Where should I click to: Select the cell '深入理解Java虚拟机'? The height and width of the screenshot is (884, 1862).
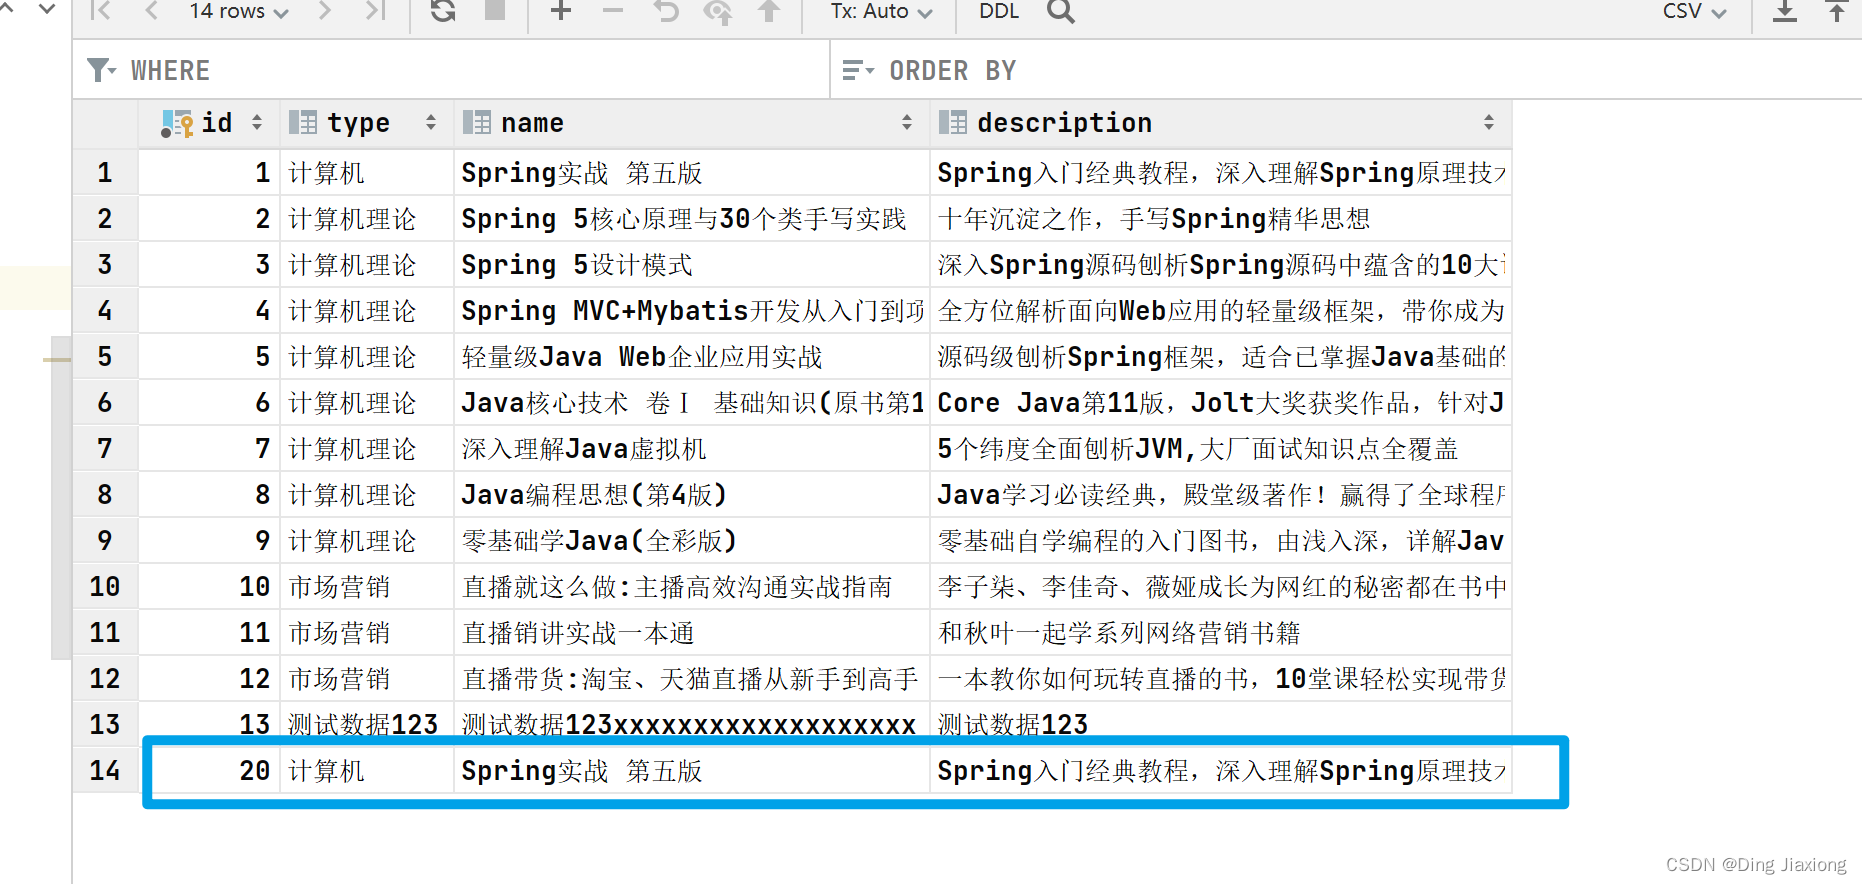(x=691, y=449)
